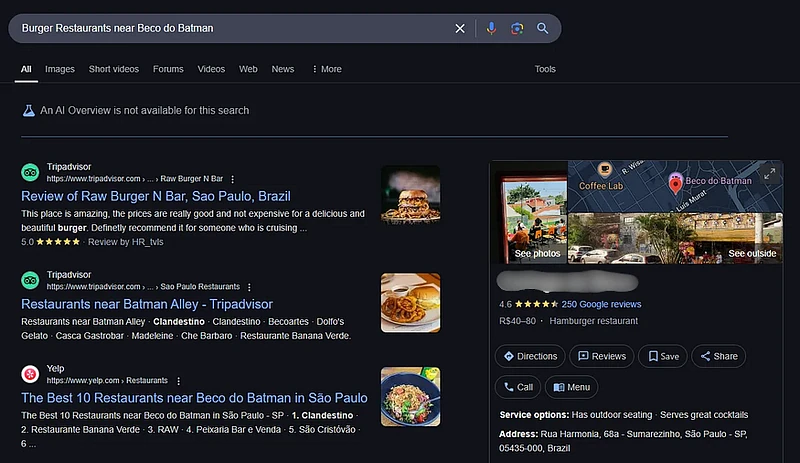This screenshot has width=800, height=463.
Task: Open the 250 Google reviews link
Action: (601, 304)
